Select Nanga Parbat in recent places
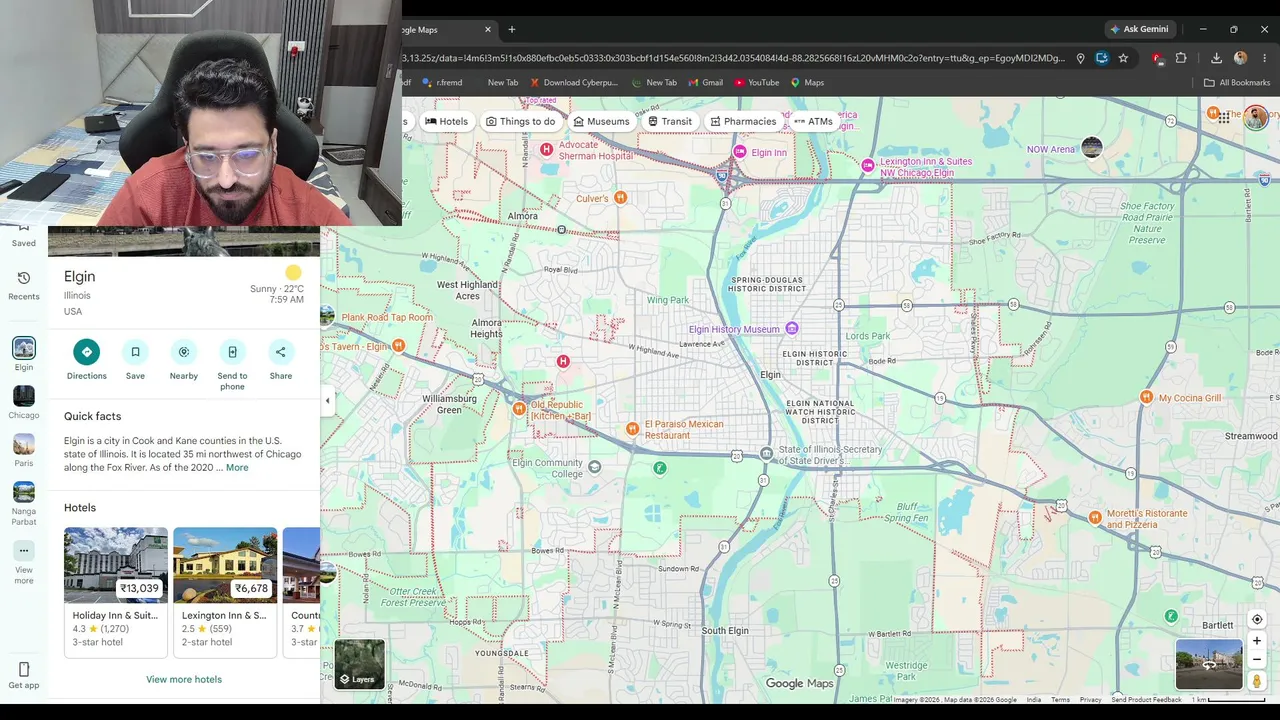Viewport: 1280px width, 720px height. click(x=24, y=504)
